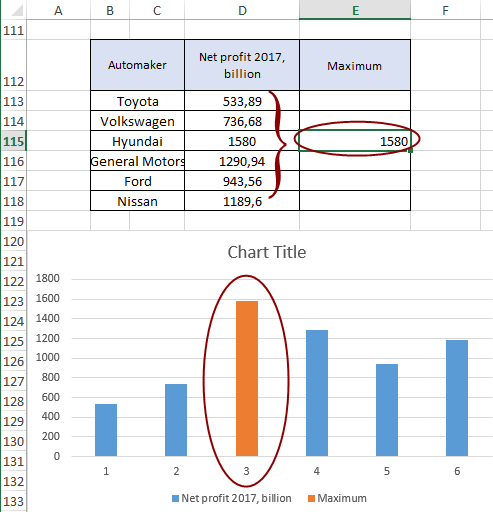
Task: Click the select-all corner triangle
Action: (x=16, y=10)
